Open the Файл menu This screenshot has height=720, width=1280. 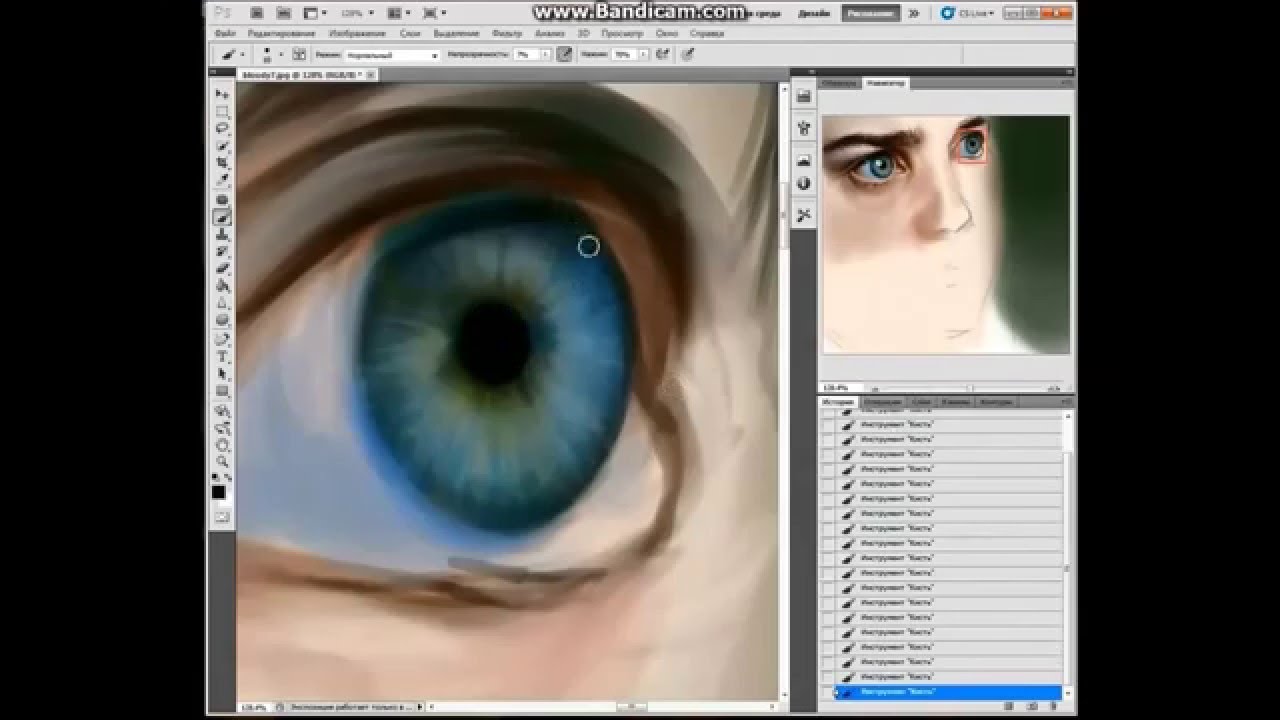pyautogui.click(x=227, y=33)
